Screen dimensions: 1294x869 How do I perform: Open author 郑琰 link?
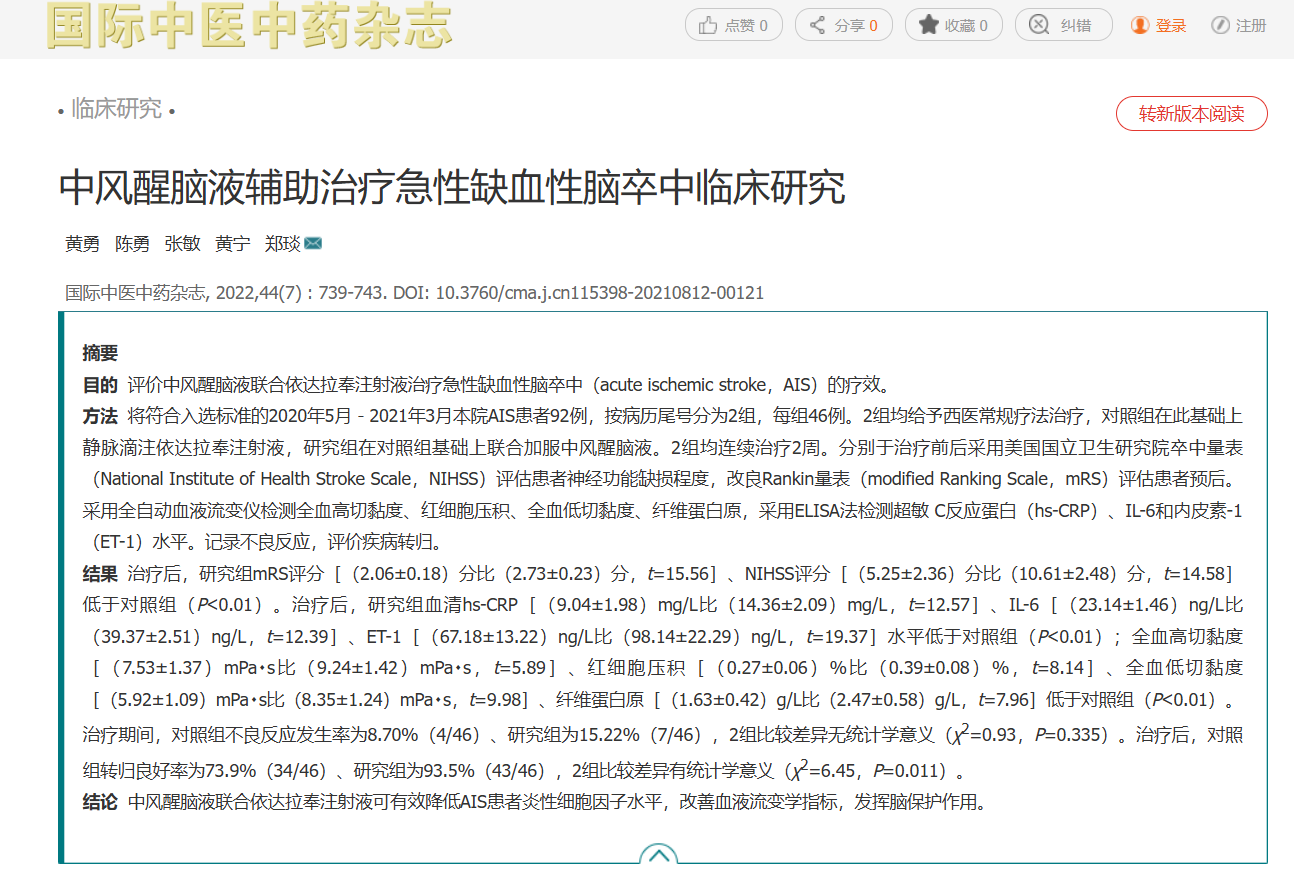(x=282, y=243)
